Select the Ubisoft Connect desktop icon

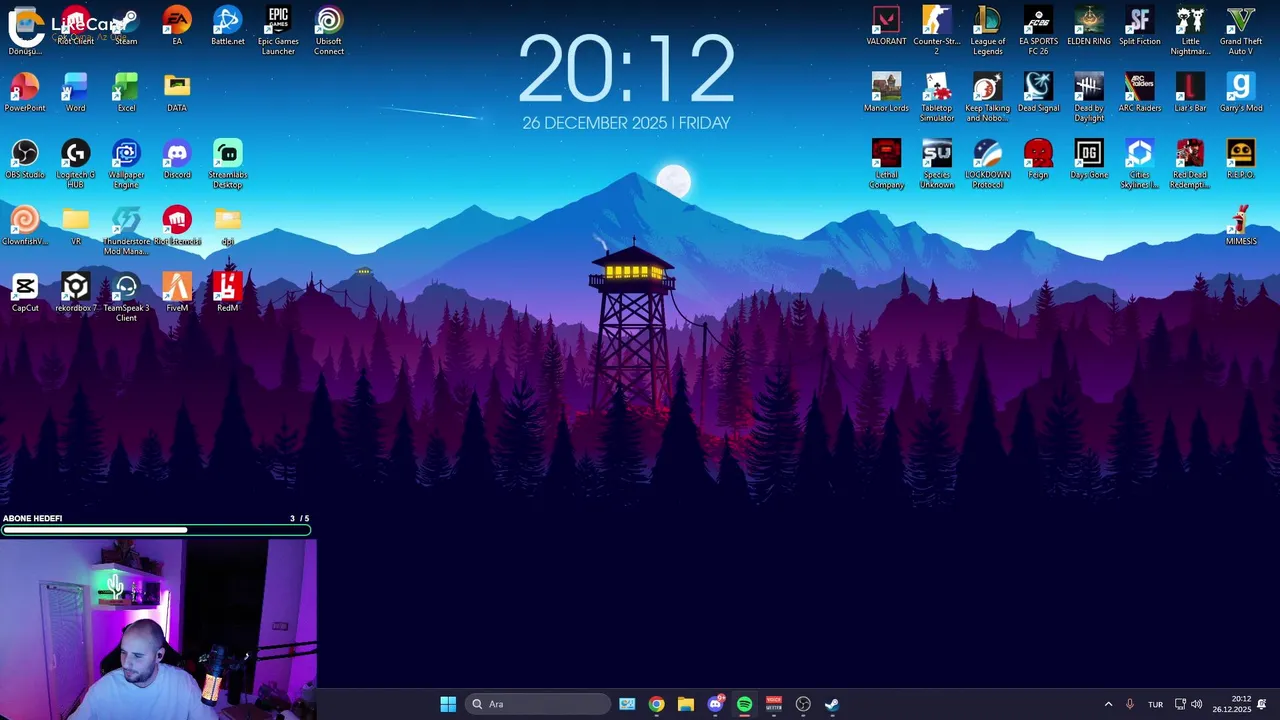(x=329, y=31)
